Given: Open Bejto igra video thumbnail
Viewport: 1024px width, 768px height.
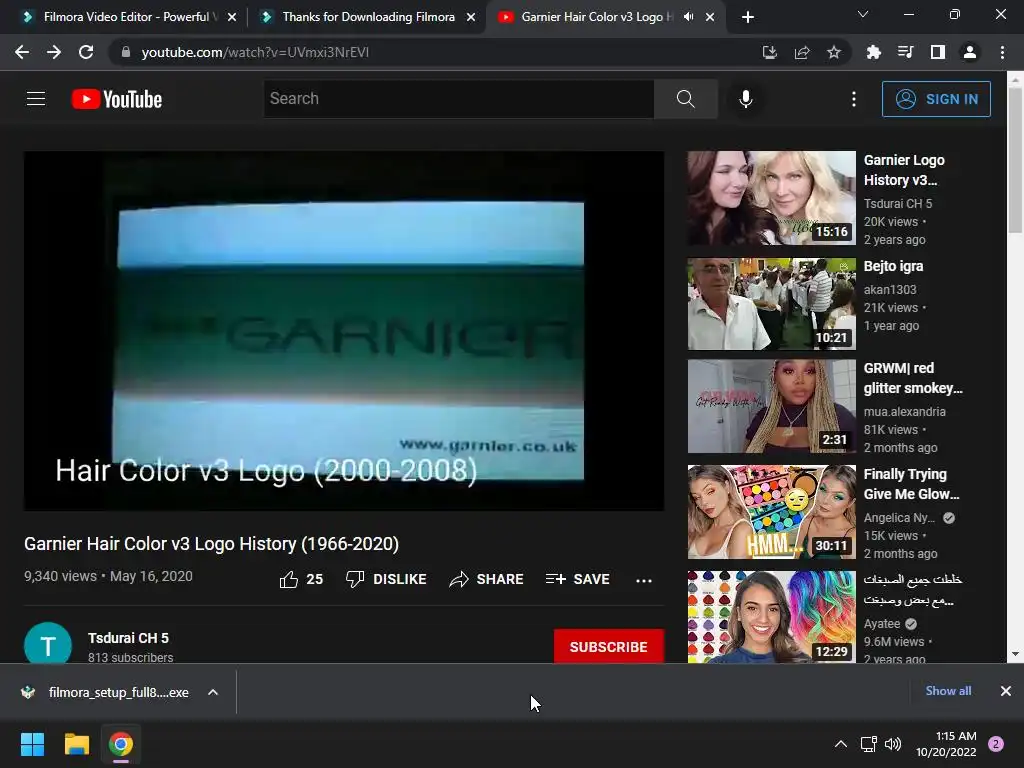Looking at the screenshot, I should coord(771,304).
